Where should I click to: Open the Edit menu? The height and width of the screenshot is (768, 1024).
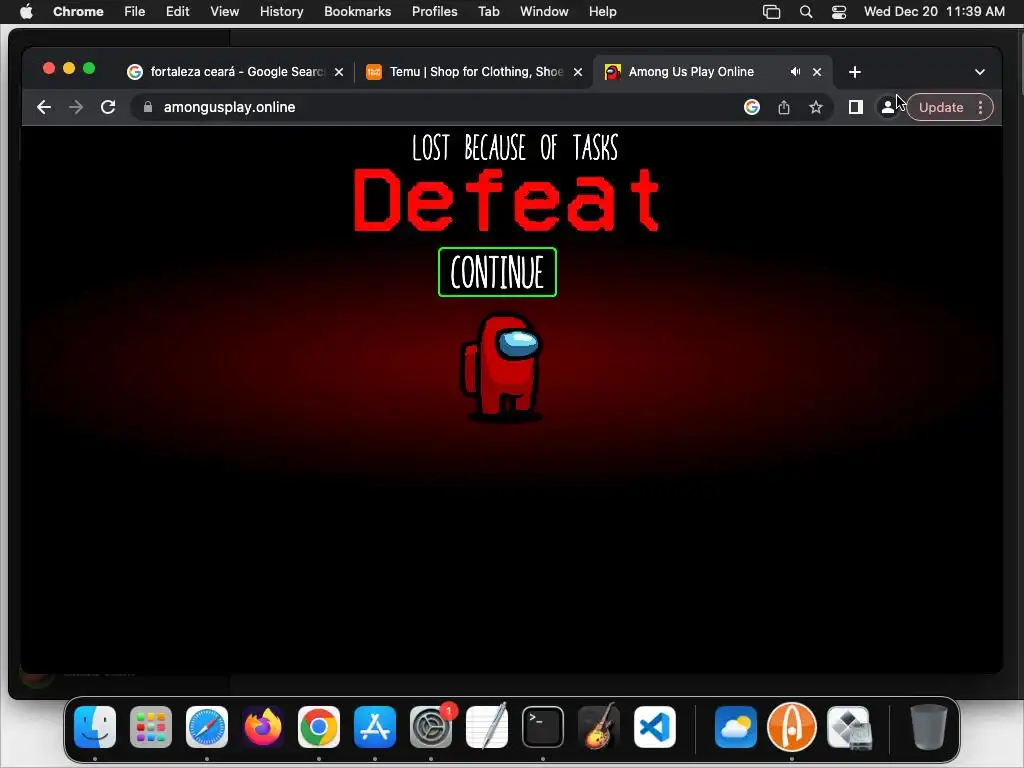(177, 11)
